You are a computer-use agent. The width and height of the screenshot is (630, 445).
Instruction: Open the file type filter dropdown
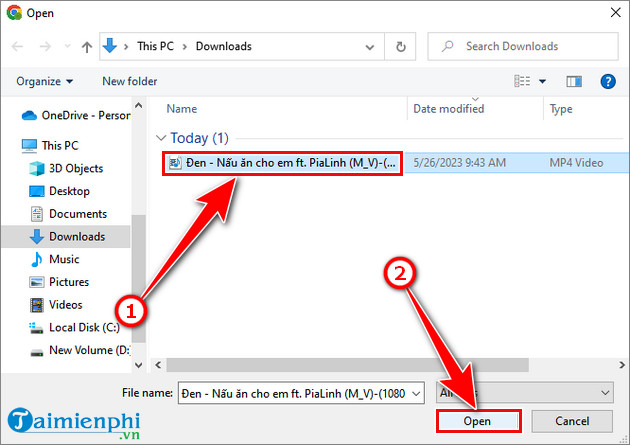click(x=524, y=393)
